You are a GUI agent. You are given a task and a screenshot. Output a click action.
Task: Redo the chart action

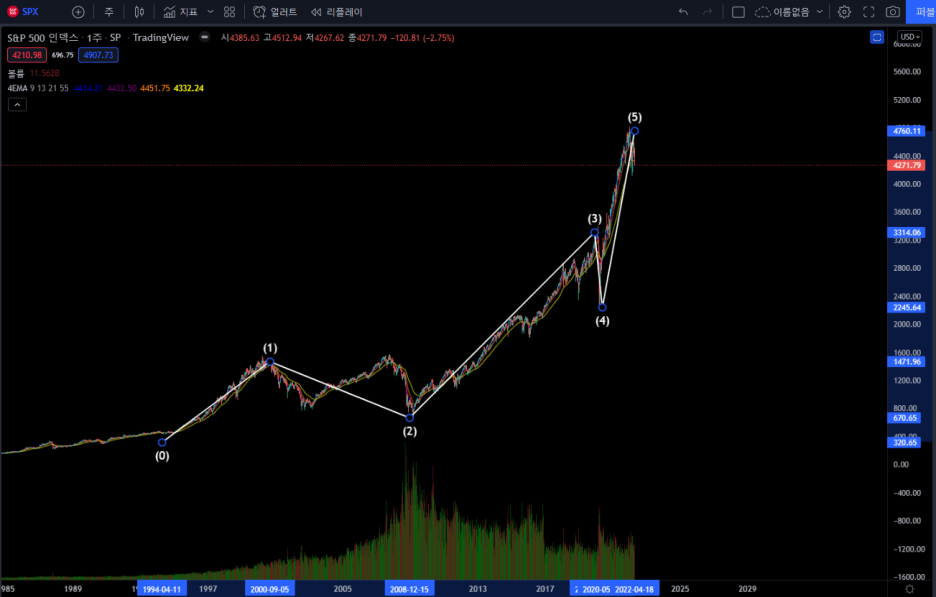707,12
